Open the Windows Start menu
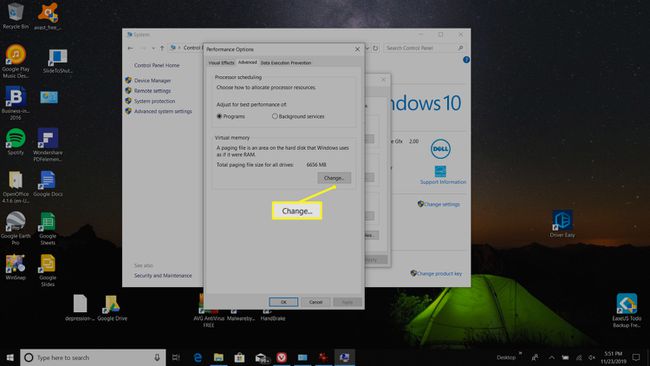The image size is (650, 366). (10, 357)
